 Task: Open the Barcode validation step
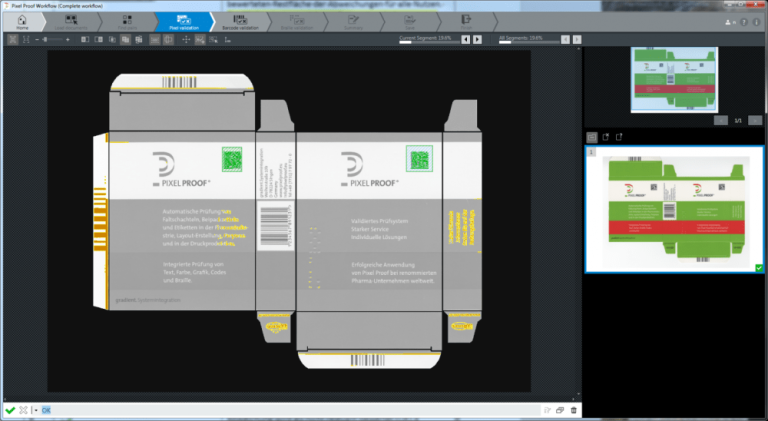pyautogui.click(x=240, y=22)
